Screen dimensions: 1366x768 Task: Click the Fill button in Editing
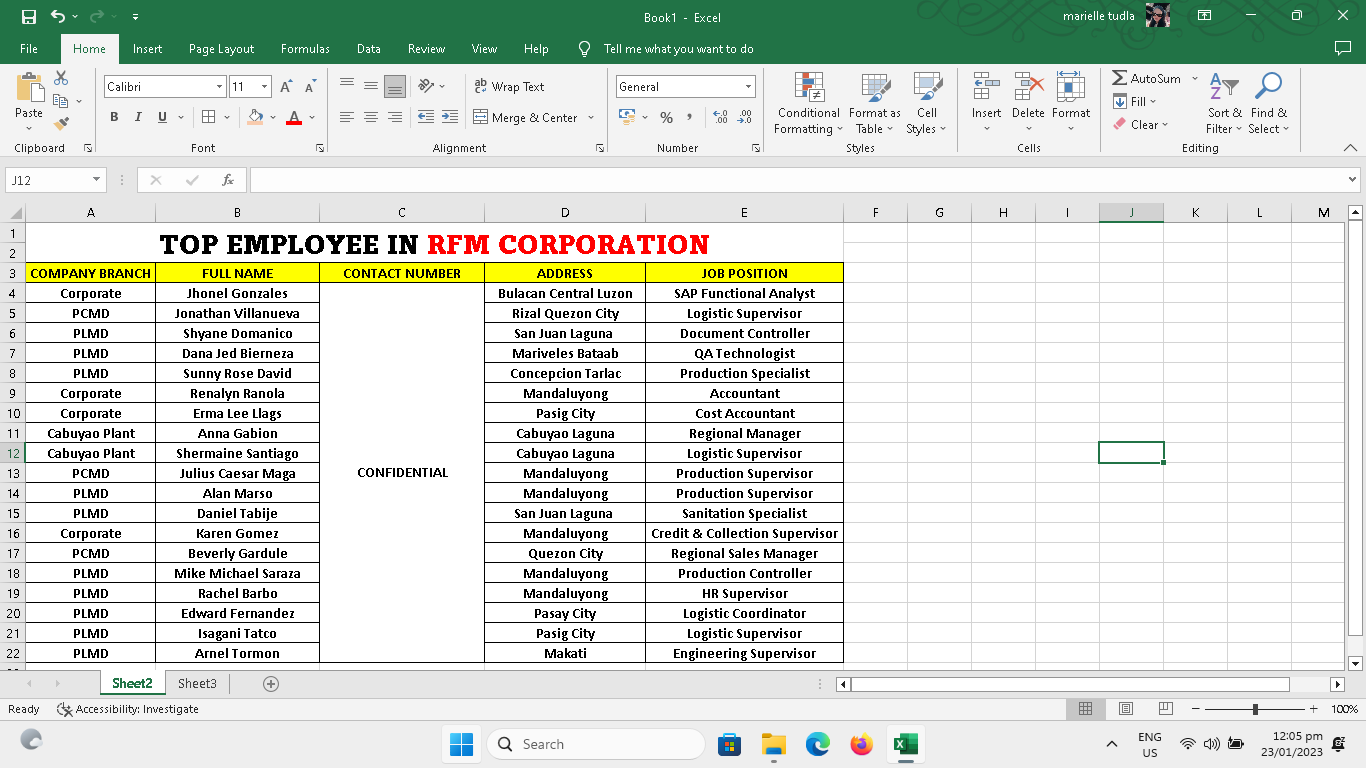pos(1134,101)
